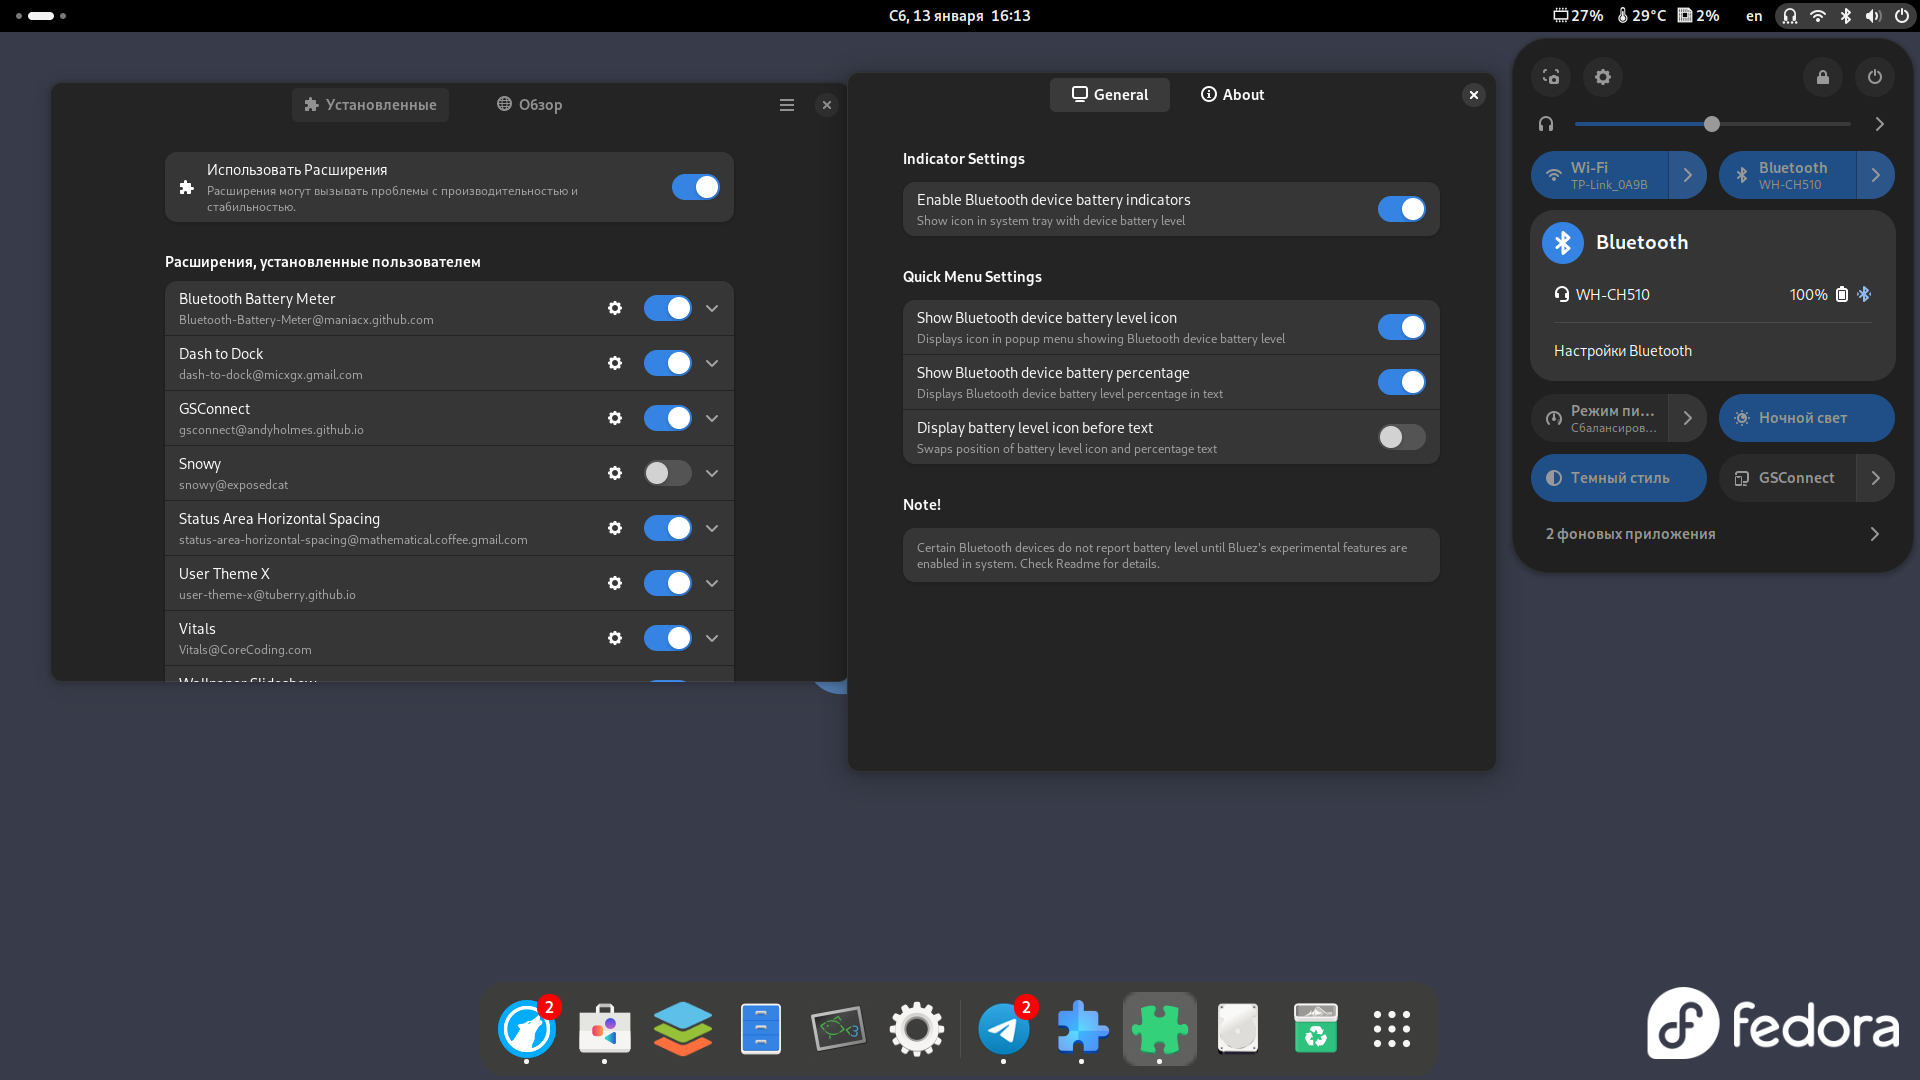1920x1080 pixels.
Task: Toggle the Ночной свет button
Action: click(1806, 418)
